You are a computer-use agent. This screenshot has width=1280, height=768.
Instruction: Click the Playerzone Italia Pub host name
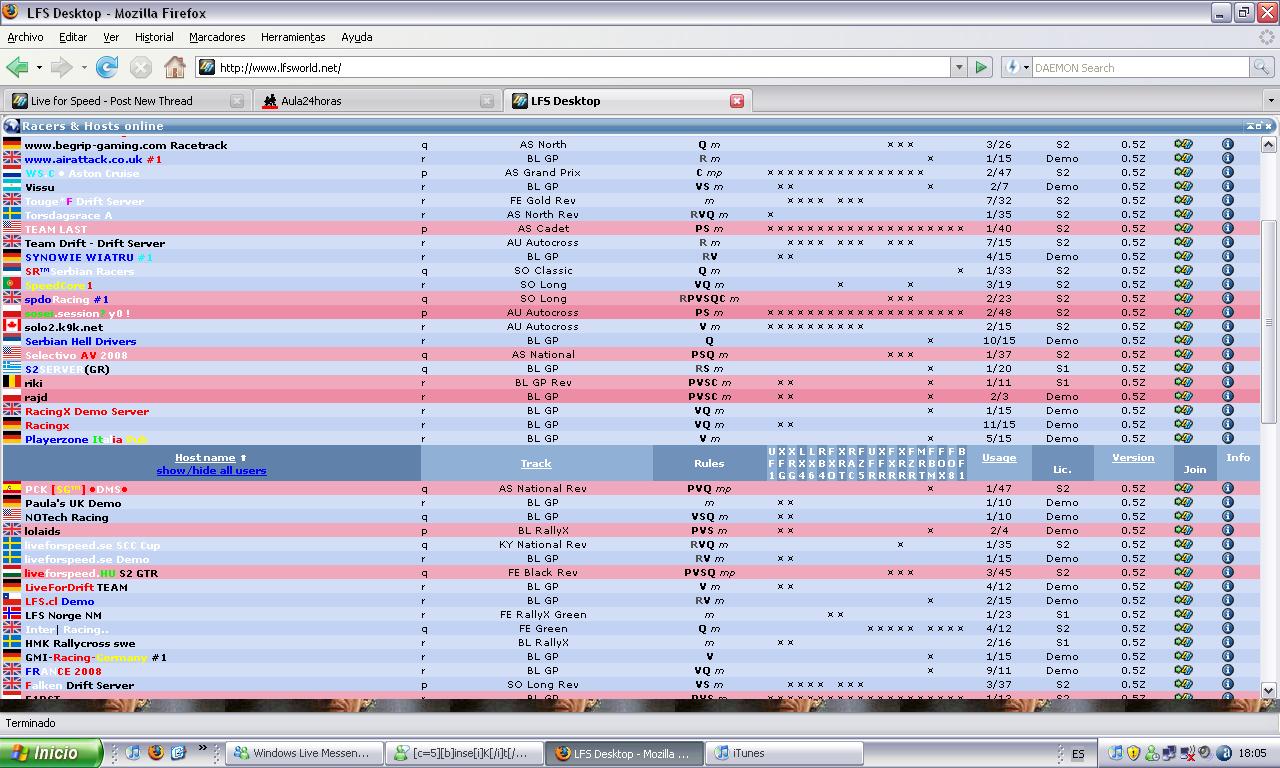click(x=86, y=439)
